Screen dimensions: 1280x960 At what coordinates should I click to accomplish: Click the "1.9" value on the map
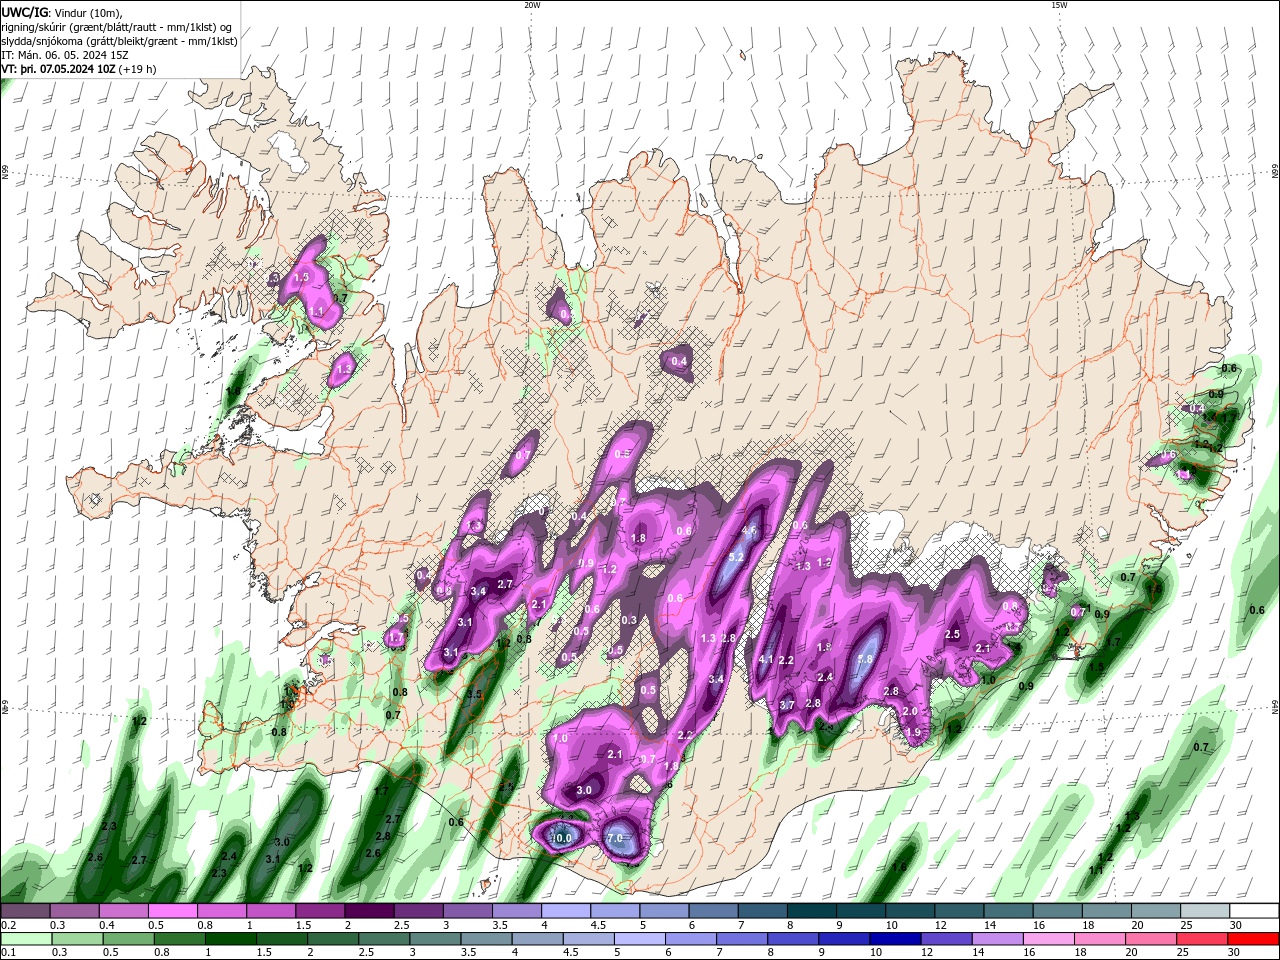[913, 733]
